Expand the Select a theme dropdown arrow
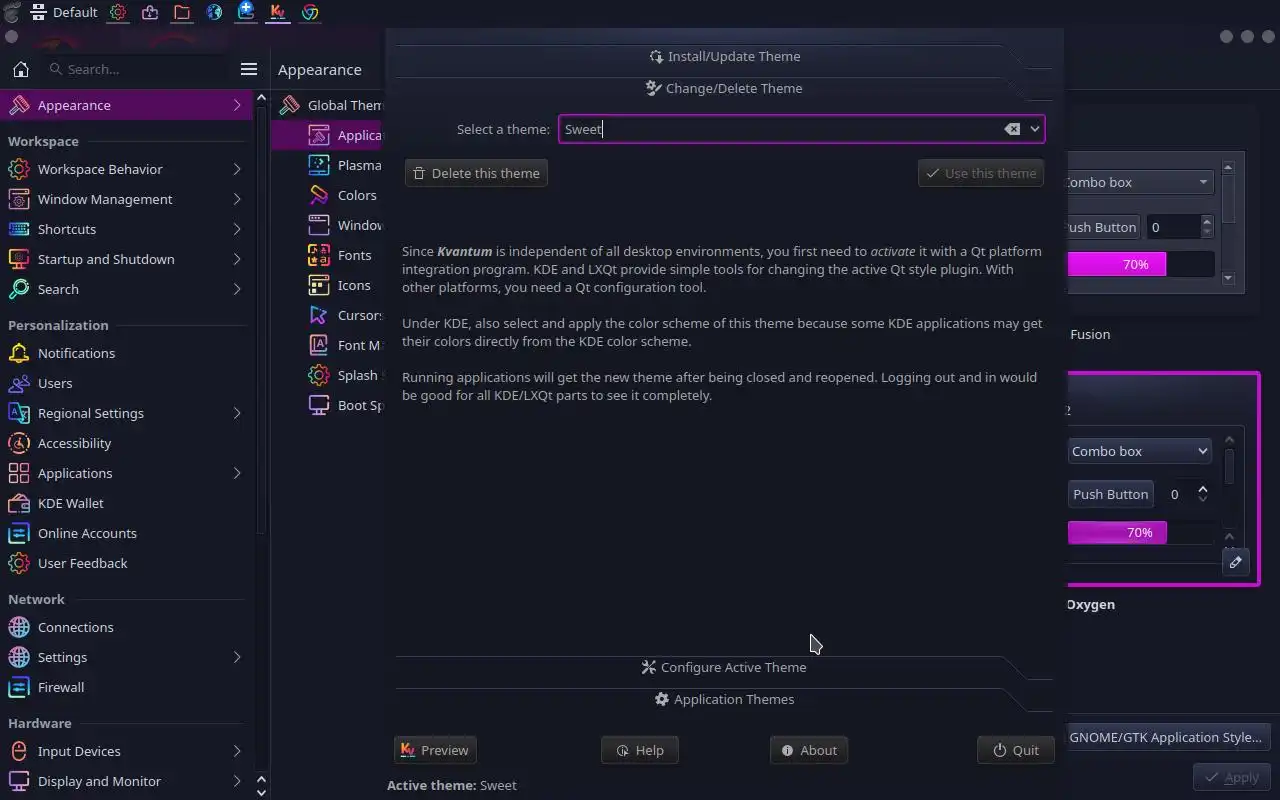The width and height of the screenshot is (1280, 800). pyautogui.click(x=1035, y=129)
